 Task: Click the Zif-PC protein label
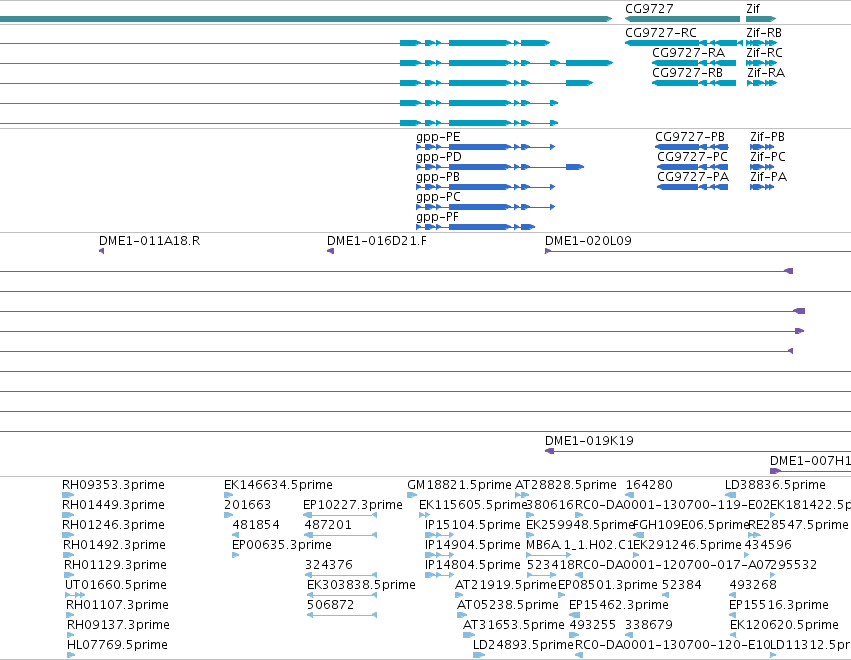coord(768,157)
